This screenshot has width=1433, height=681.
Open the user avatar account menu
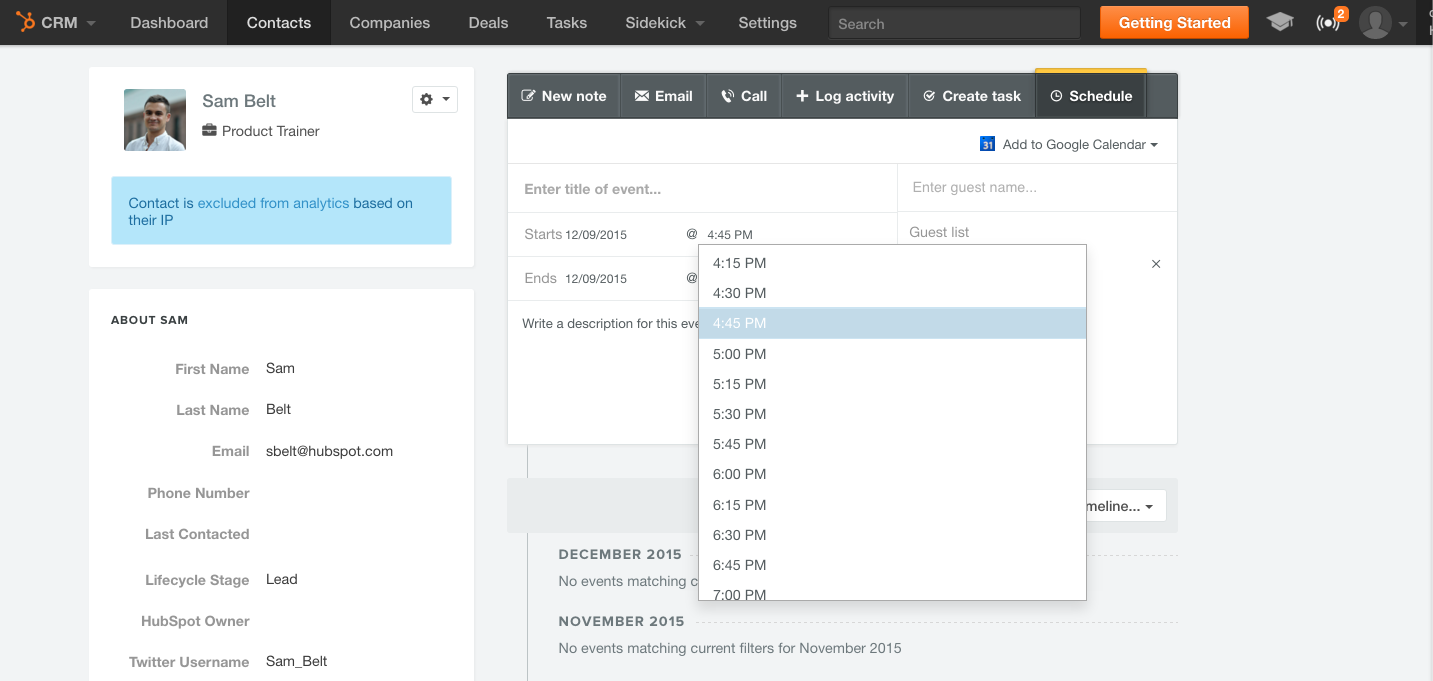pos(1384,22)
